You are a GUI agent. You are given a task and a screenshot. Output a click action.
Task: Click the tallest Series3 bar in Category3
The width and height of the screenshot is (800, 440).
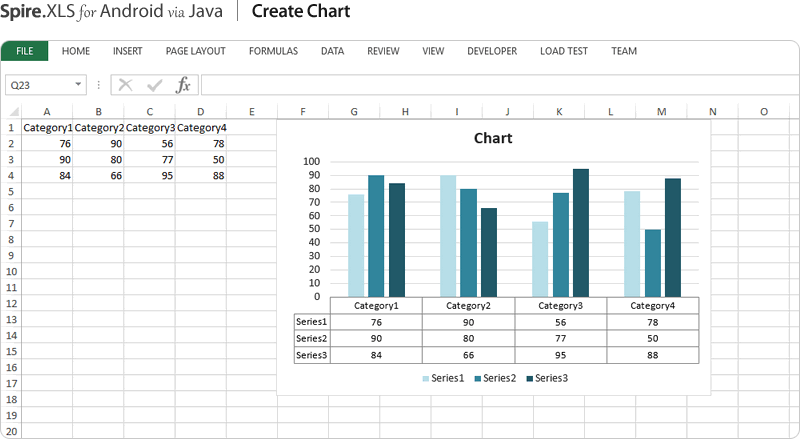coord(581,232)
